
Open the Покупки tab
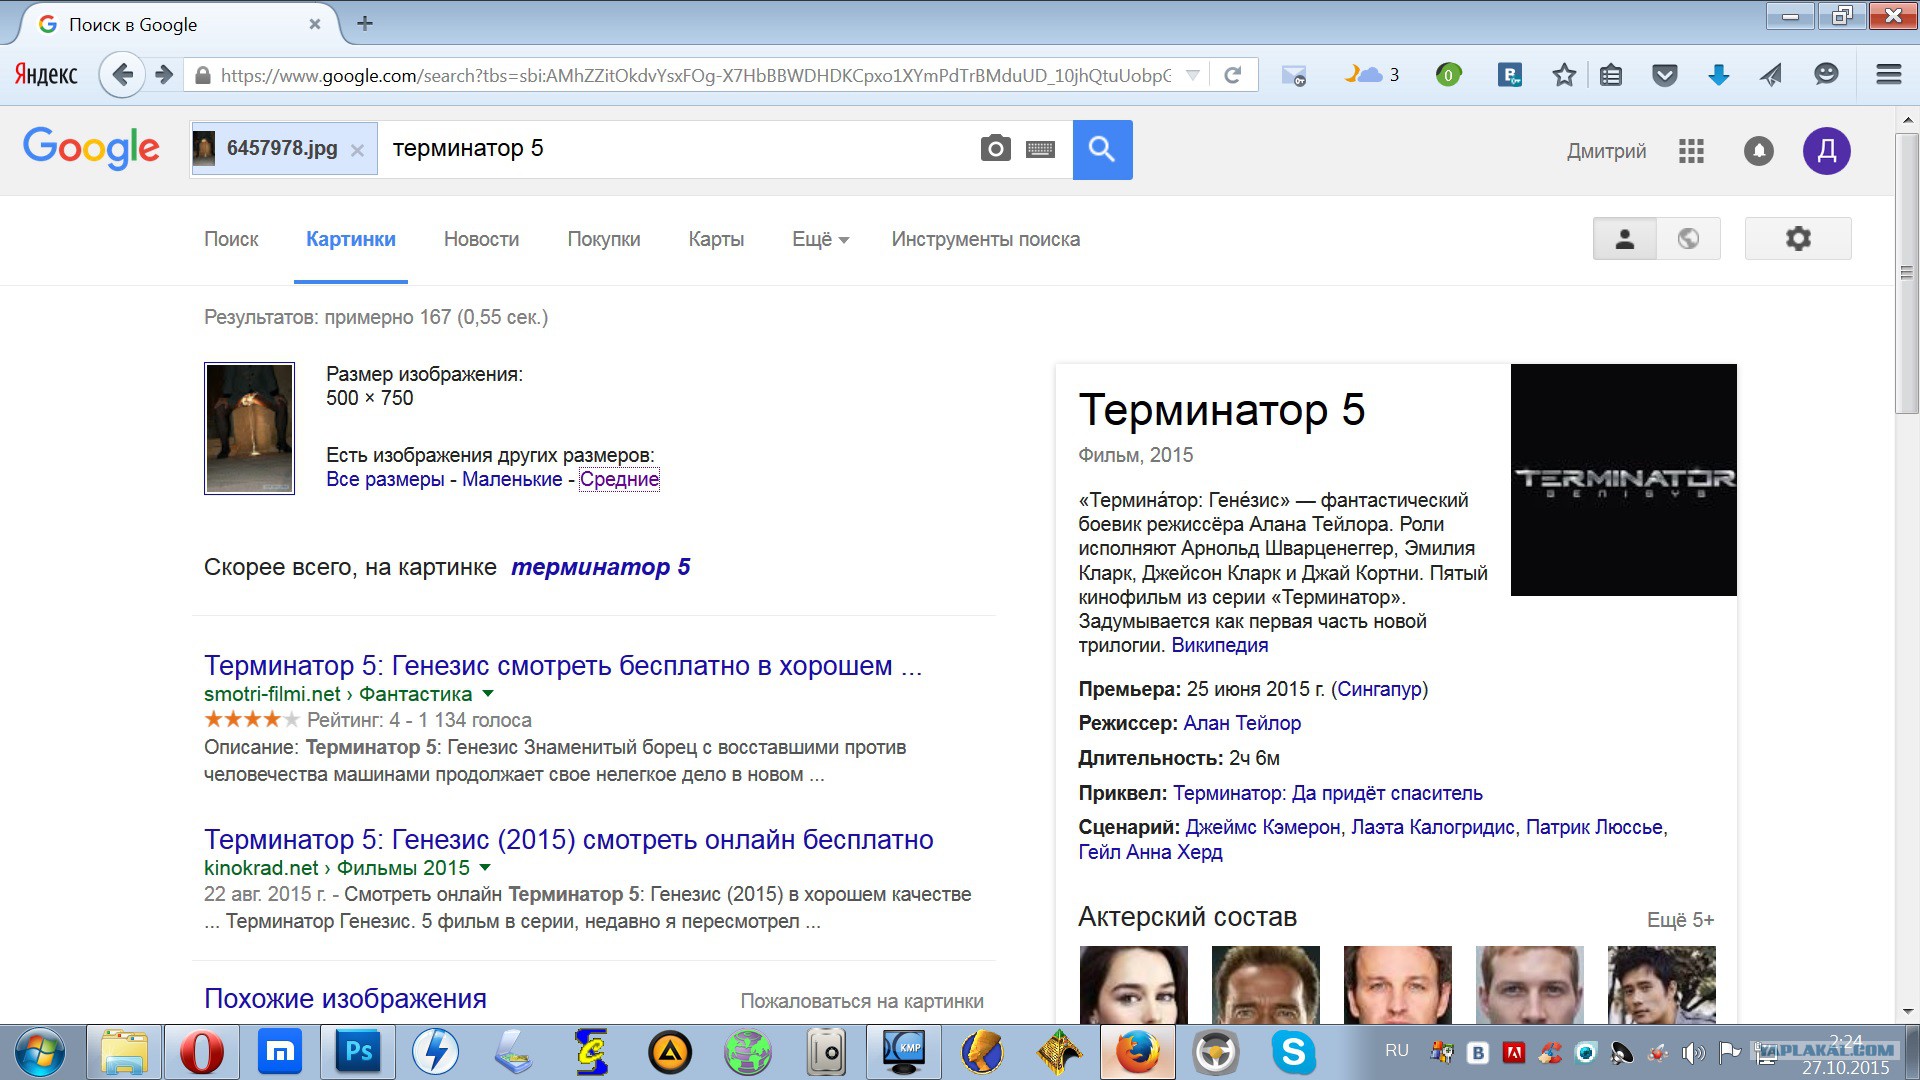click(604, 239)
